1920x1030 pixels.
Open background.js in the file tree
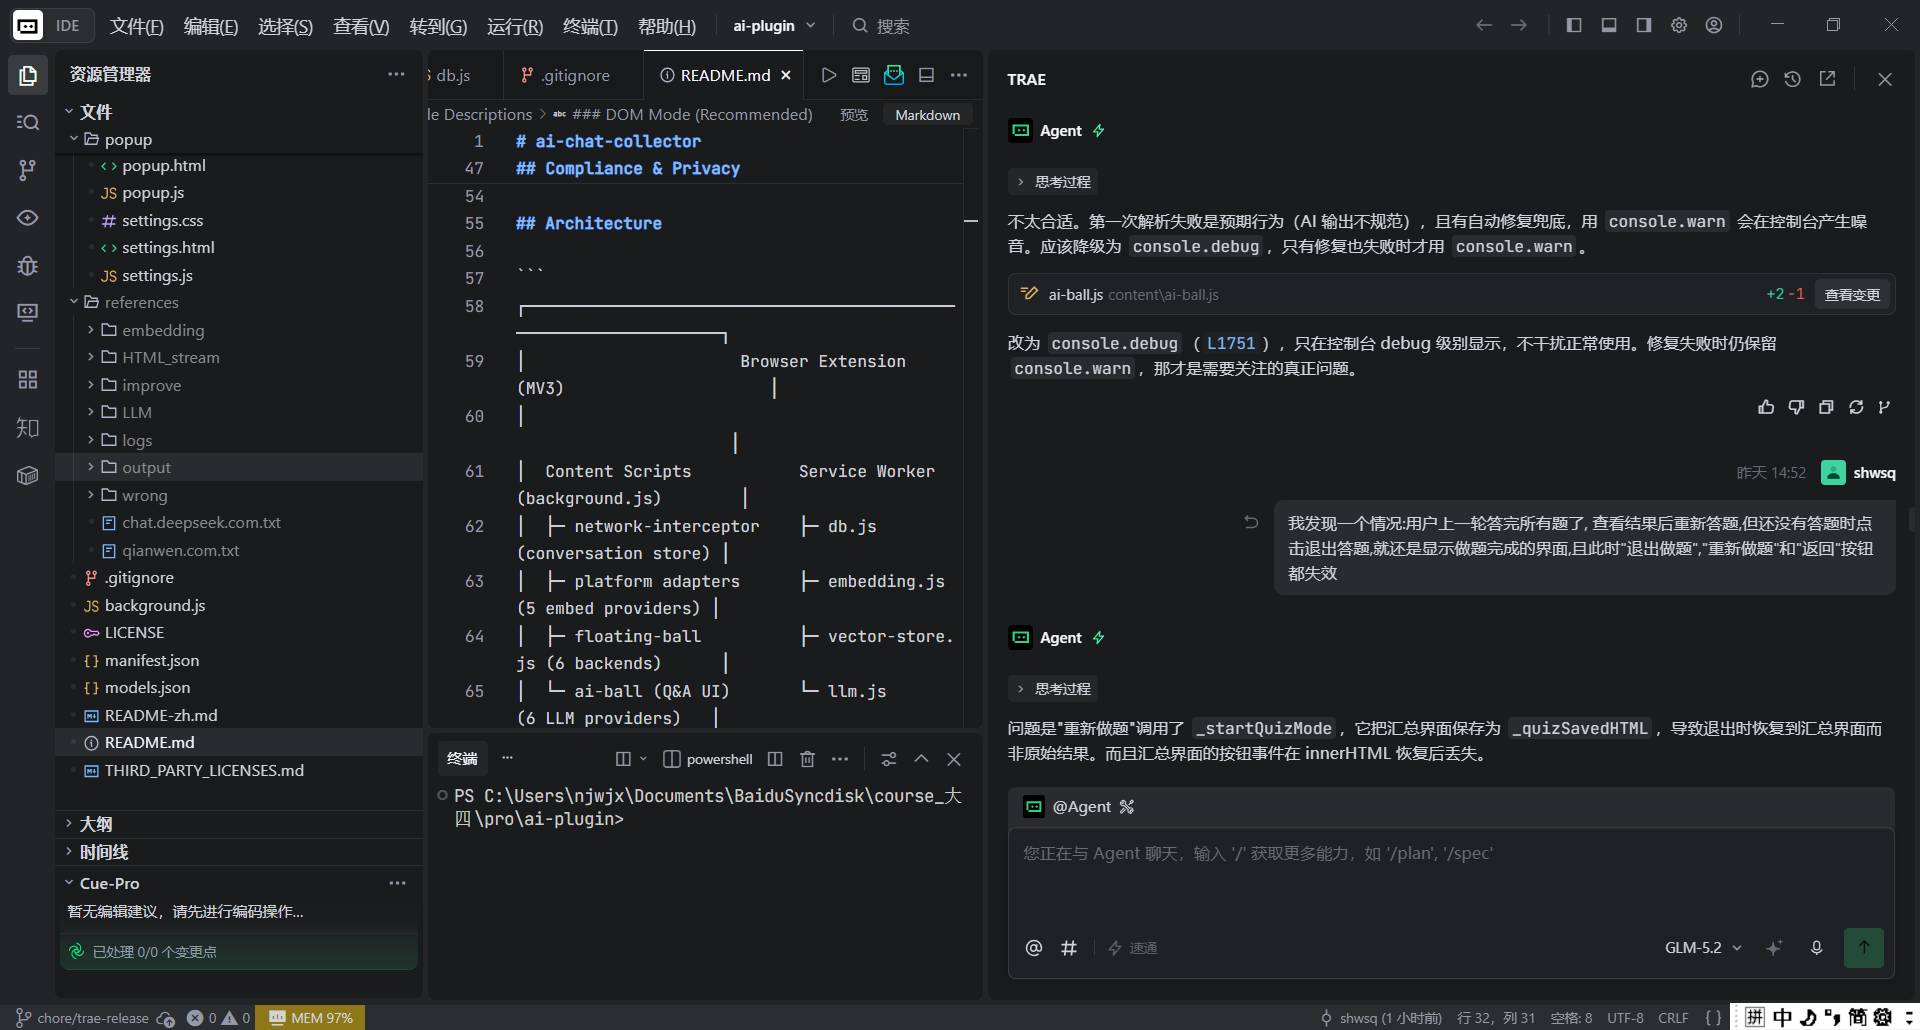240,605
